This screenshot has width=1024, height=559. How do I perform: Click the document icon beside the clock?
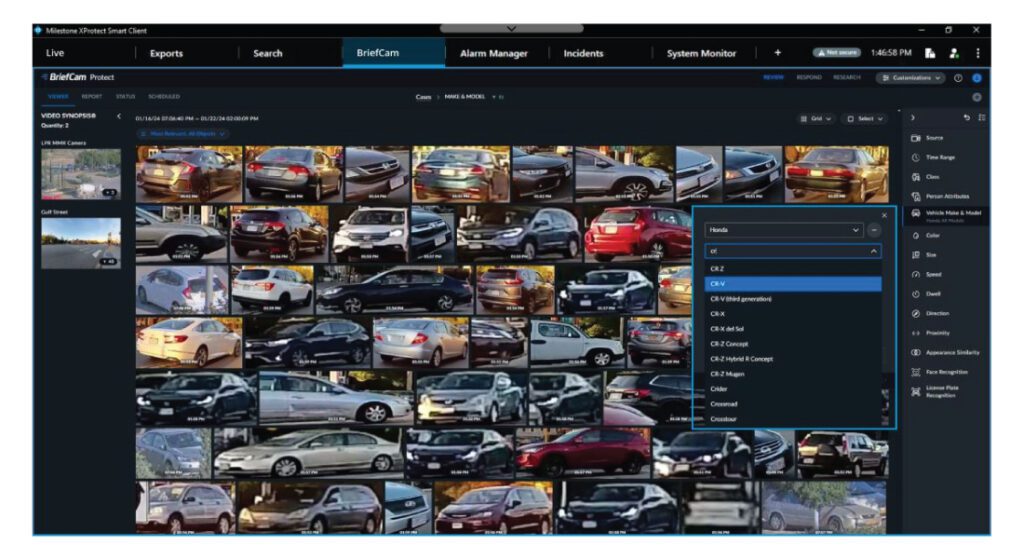pos(930,53)
